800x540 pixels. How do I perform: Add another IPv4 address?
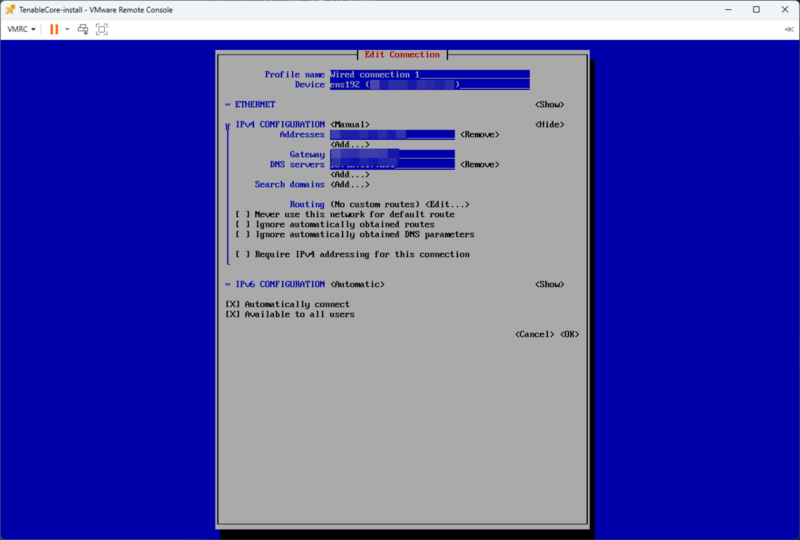350,144
